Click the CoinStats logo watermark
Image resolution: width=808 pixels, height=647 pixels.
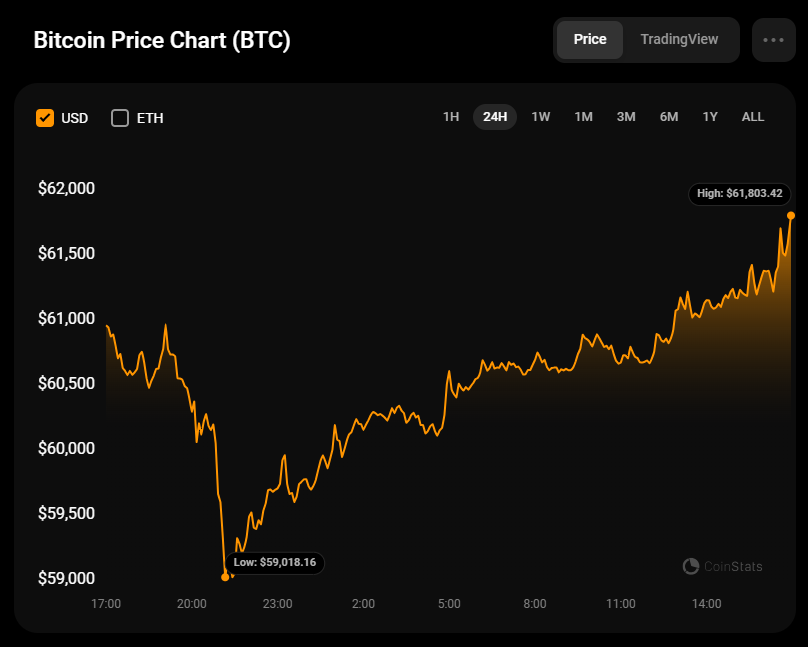(x=722, y=567)
